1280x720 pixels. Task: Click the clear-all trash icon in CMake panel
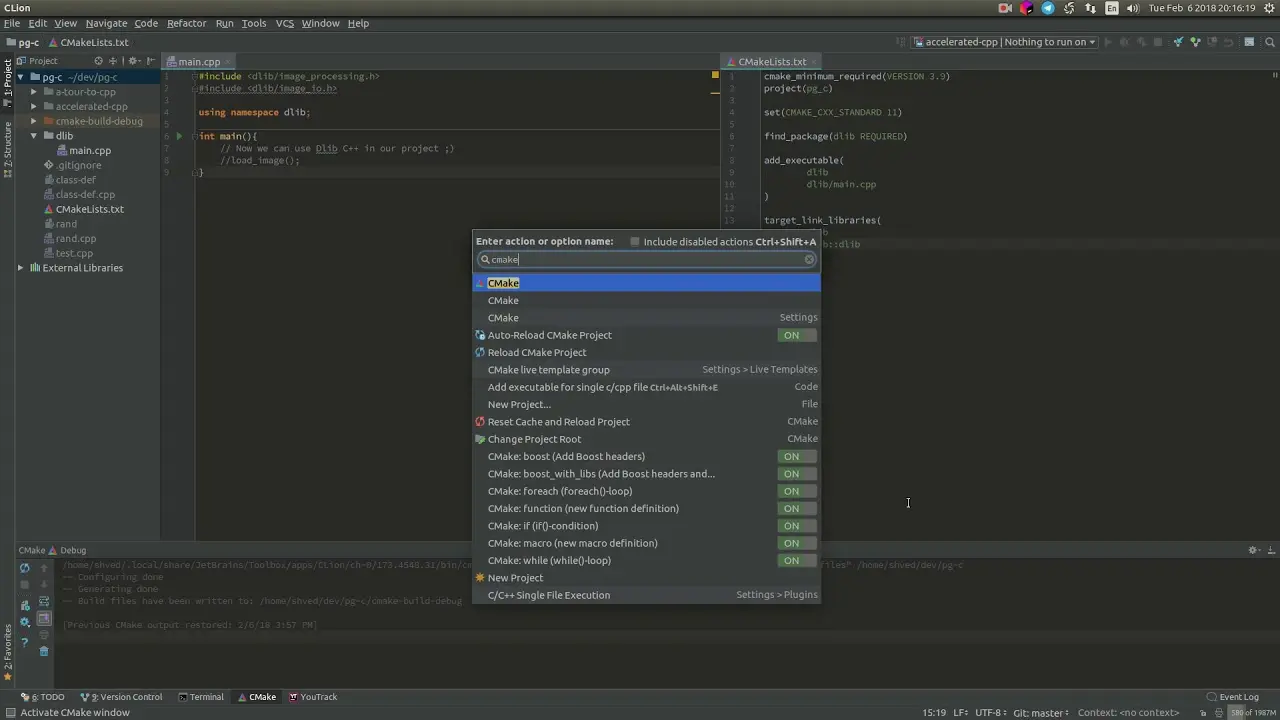point(44,651)
